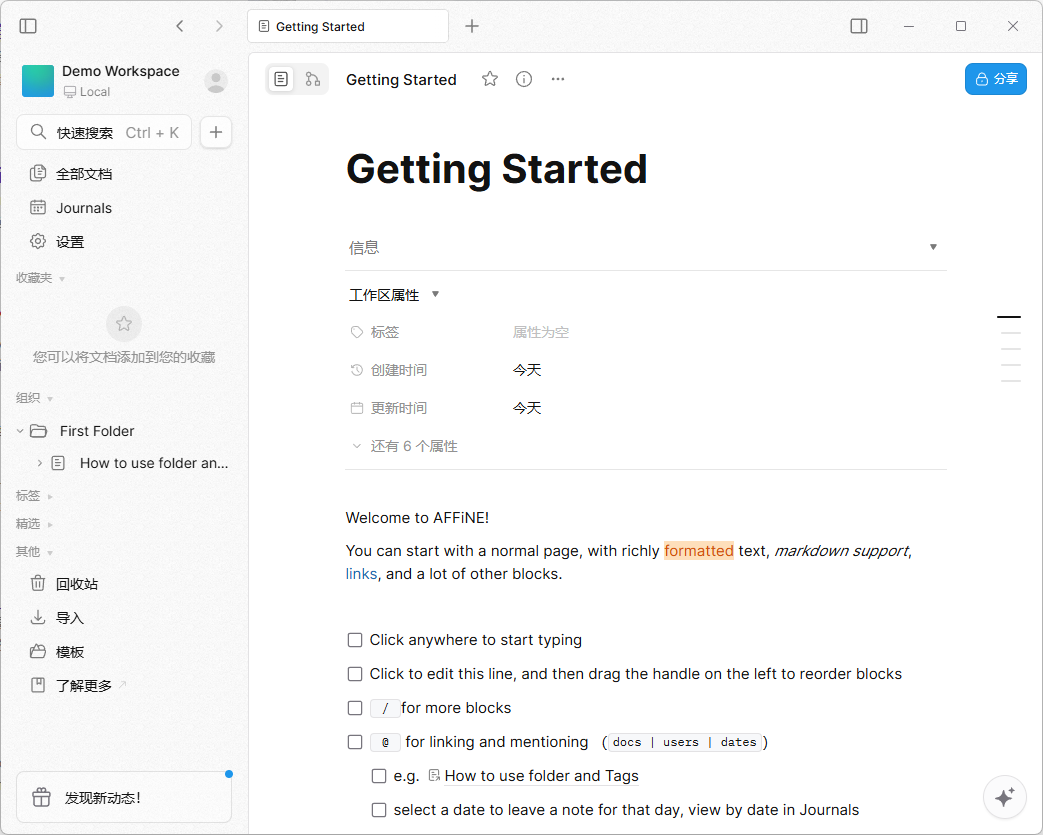Open document info icon
1043x835 pixels.
click(x=524, y=79)
